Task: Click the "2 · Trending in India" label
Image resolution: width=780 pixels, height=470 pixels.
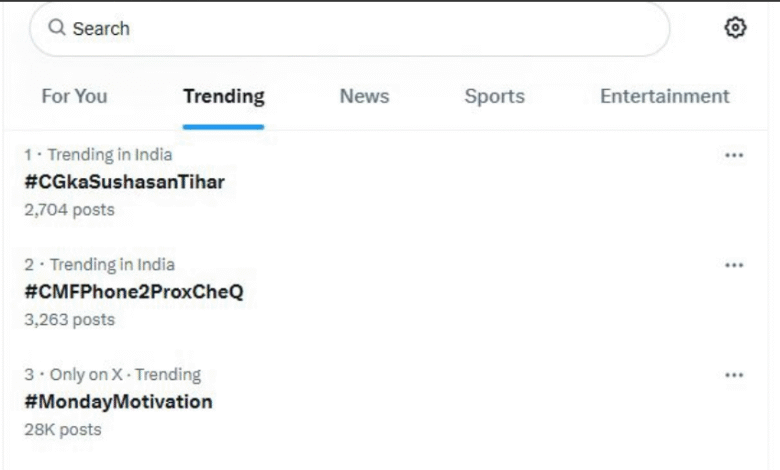Action: click(99, 265)
